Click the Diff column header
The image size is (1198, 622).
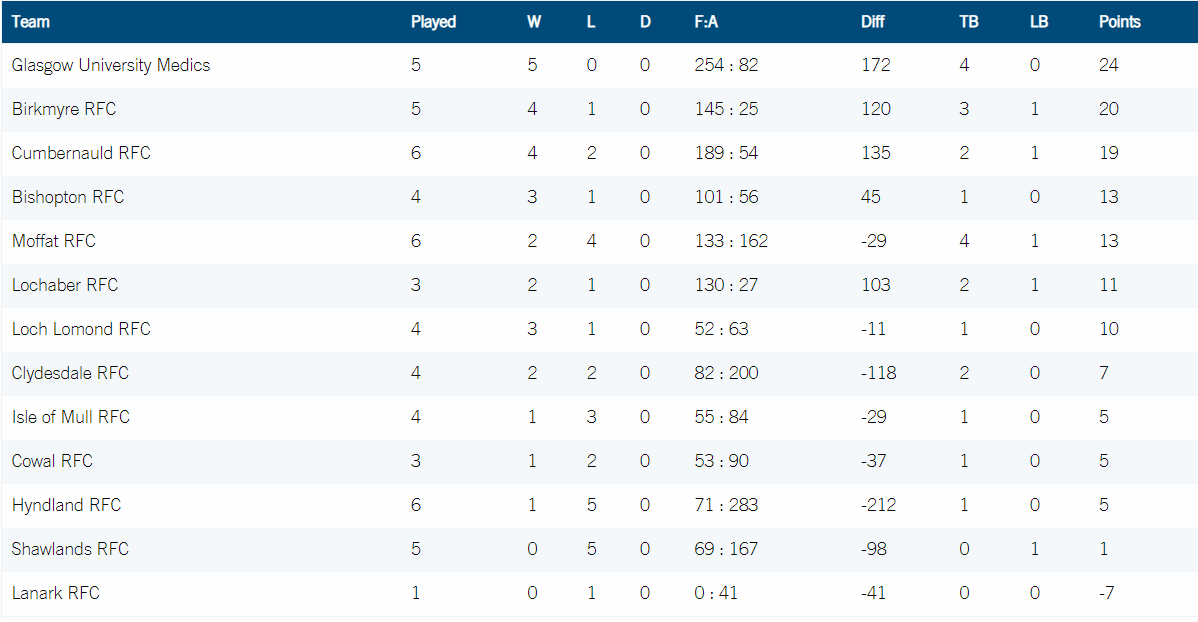(873, 22)
